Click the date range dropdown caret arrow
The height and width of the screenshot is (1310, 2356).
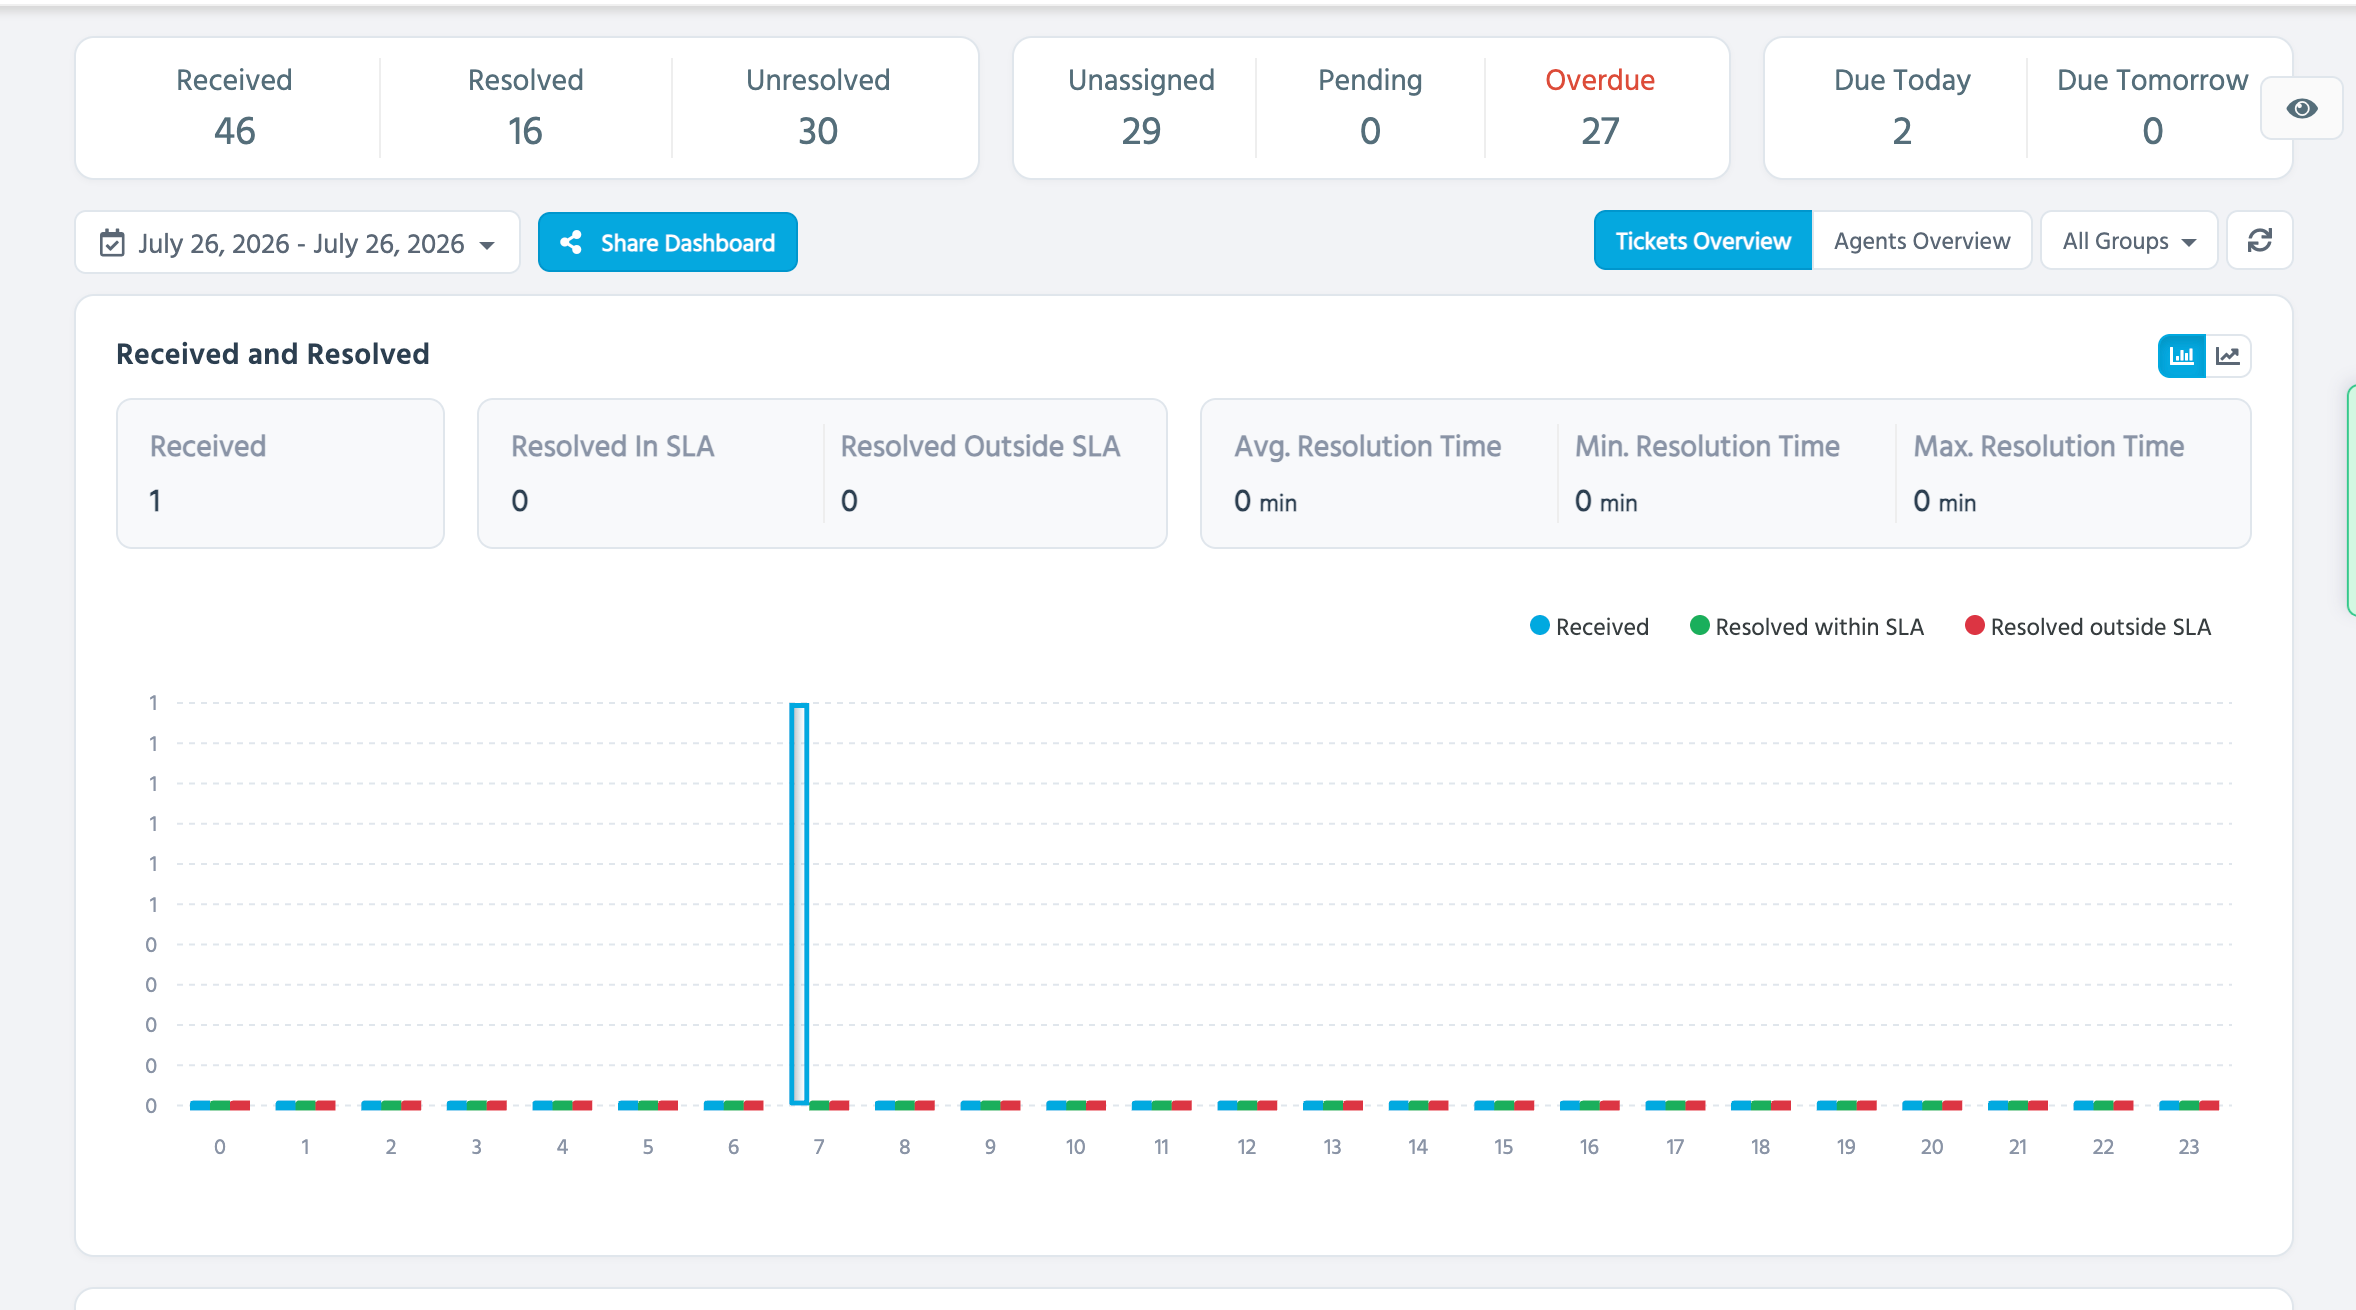point(487,245)
